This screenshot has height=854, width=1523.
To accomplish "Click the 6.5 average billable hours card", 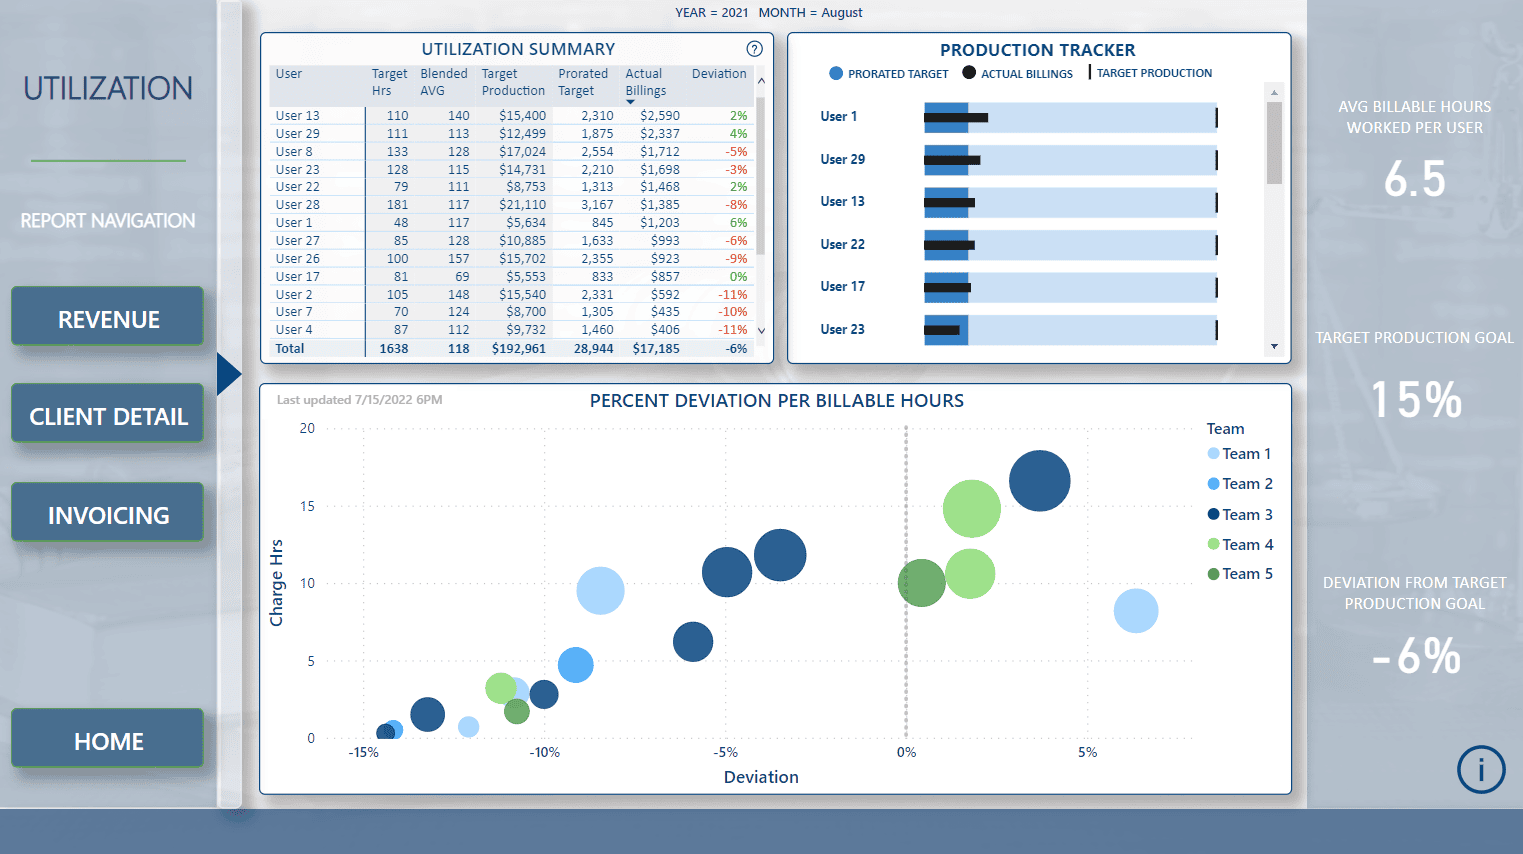I will pyautogui.click(x=1414, y=179).
